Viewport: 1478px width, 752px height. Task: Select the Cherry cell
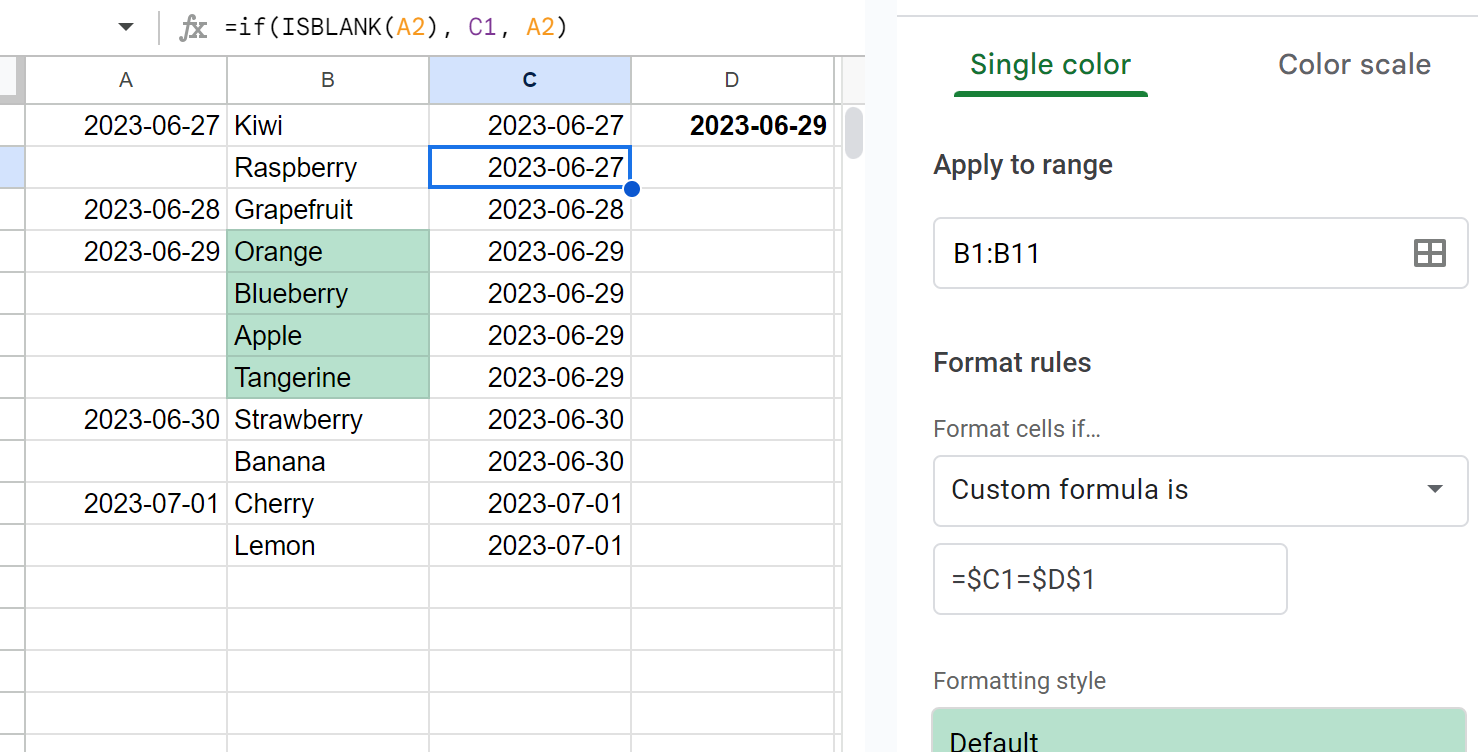coord(328,503)
